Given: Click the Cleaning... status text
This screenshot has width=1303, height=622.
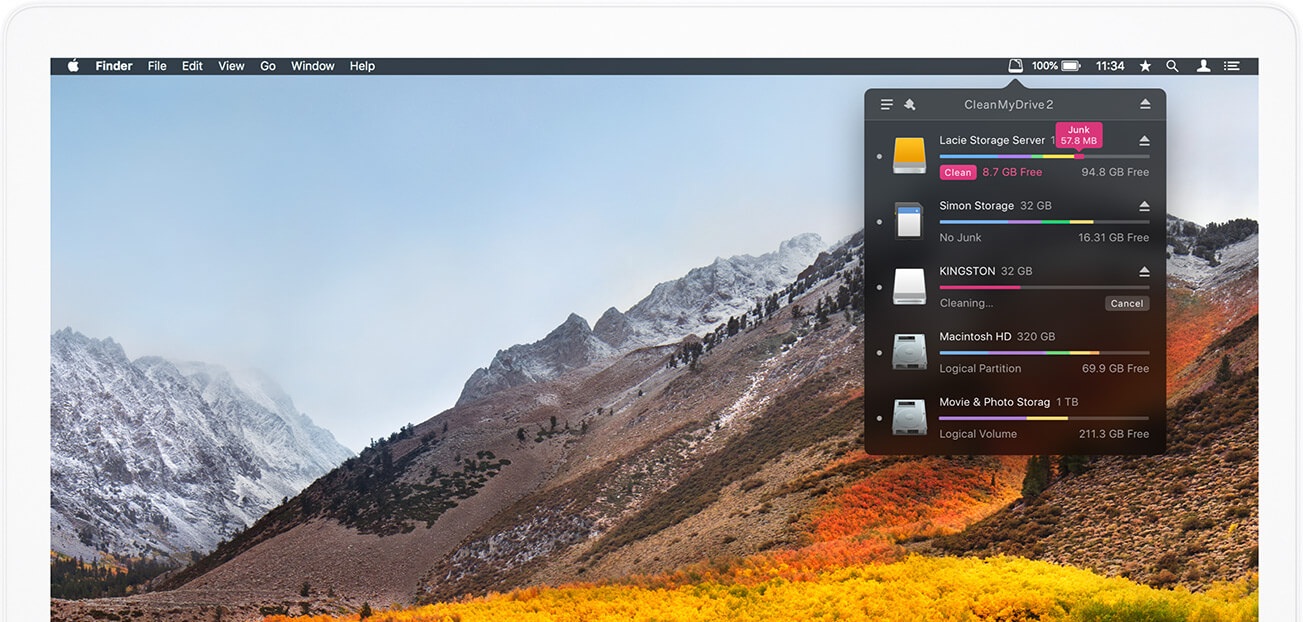Looking at the screenshot, I should [x=966, y=303].
